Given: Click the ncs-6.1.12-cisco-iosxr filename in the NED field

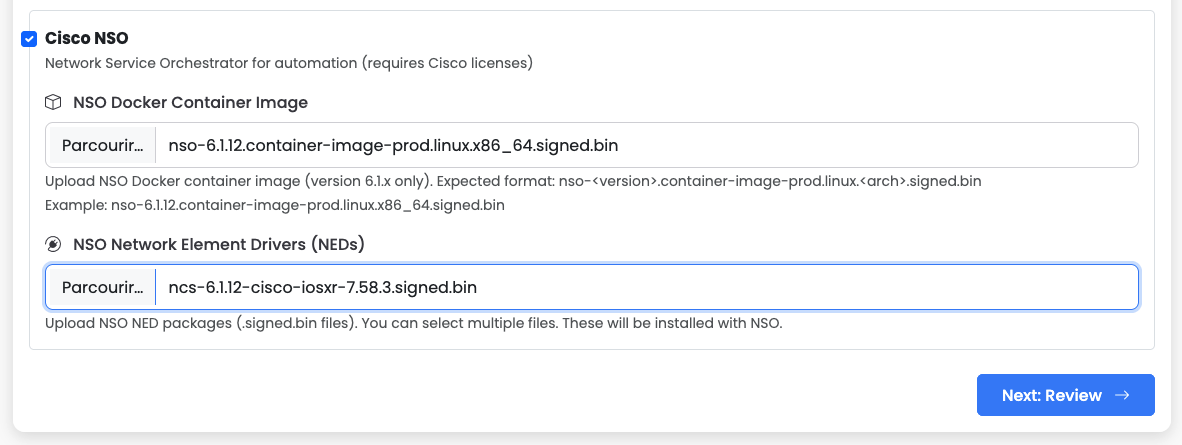Looking at the screenshot, I should tap(323, 288).
